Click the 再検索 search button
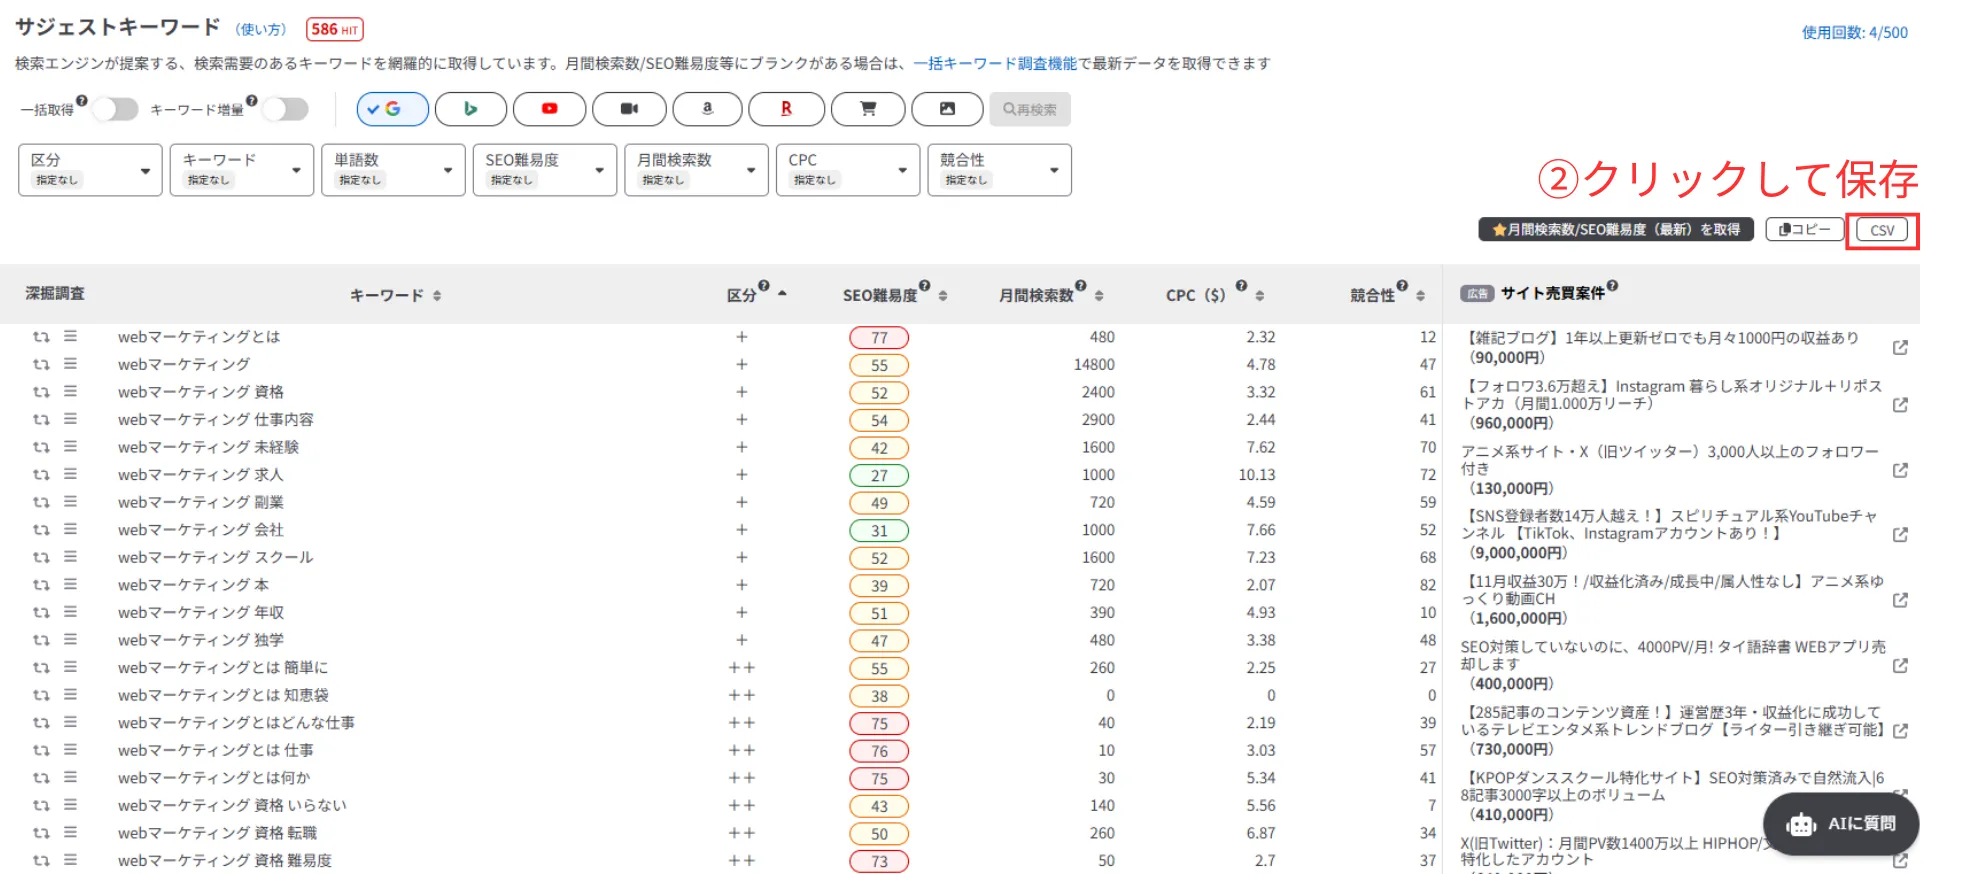 [1030, 109]
